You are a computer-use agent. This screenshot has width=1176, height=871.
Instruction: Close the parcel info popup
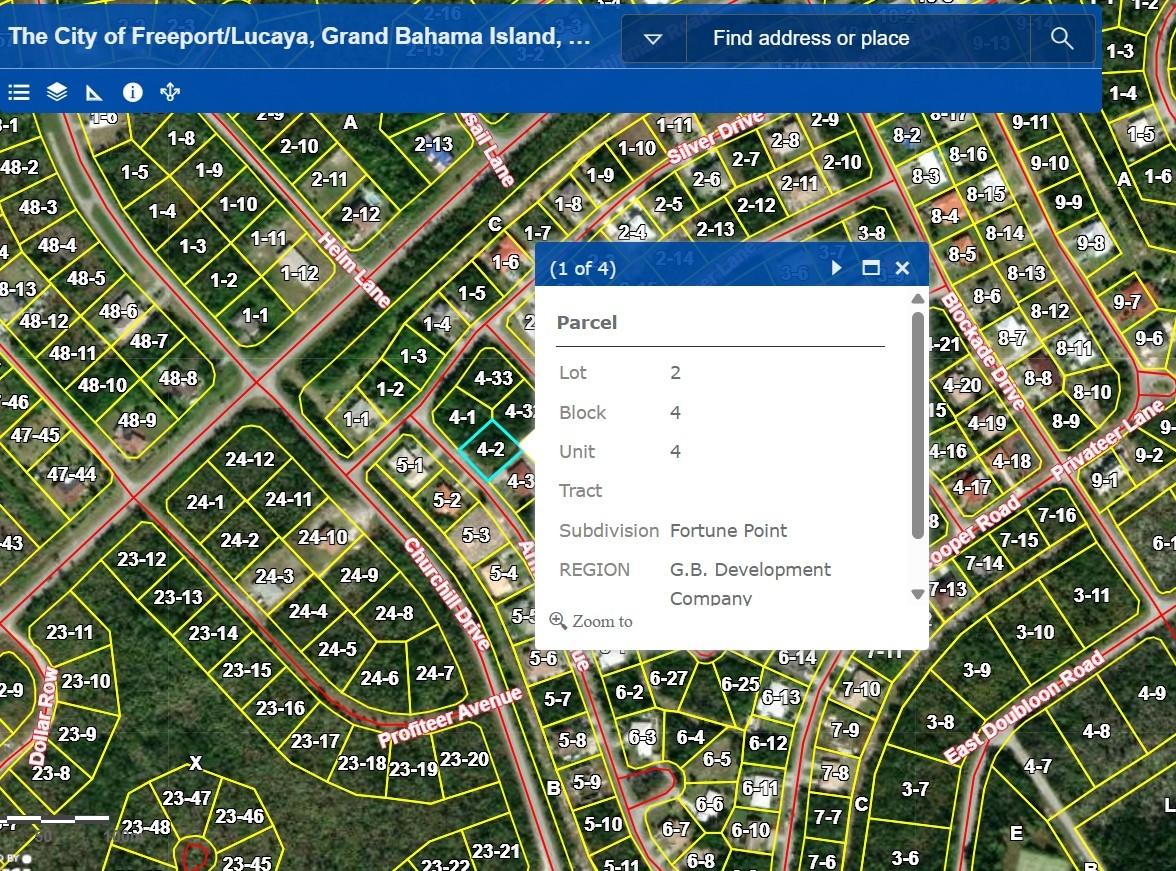tap(902, 268)
